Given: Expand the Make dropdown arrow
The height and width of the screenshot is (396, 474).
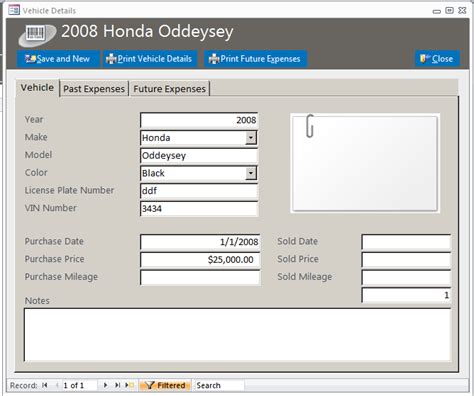Looking at the screenshot, I should (251, 137).
